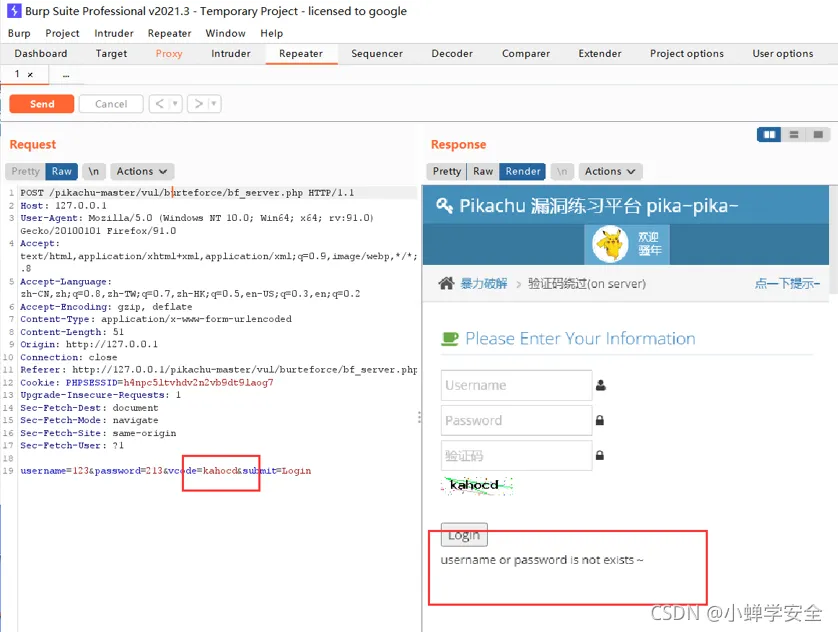Image resolution: width=838 pixels, height=632 pixels.
Task: Add a new Repeater tab
Action: [x=66, y=75]
